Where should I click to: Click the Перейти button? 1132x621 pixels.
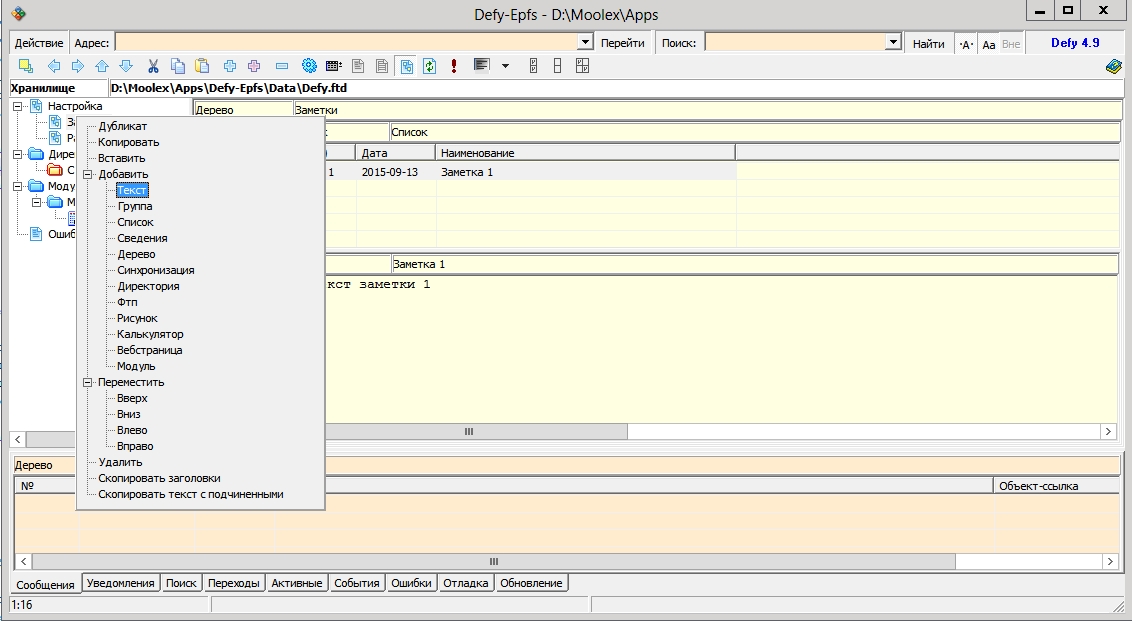click(622, 43)
